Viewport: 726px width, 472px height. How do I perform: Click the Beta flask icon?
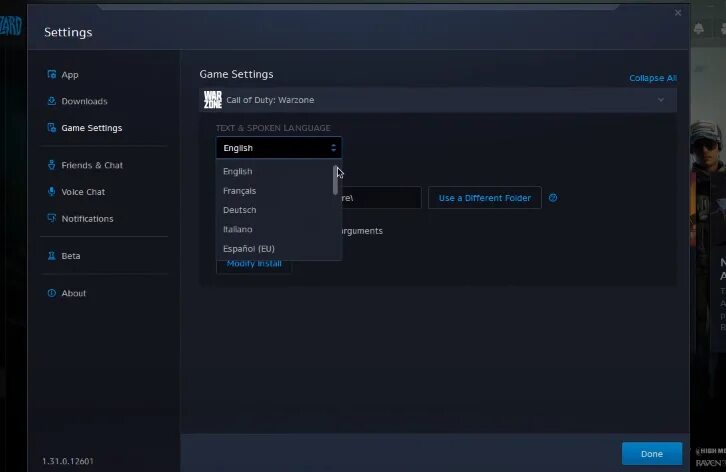click(51, 256)
